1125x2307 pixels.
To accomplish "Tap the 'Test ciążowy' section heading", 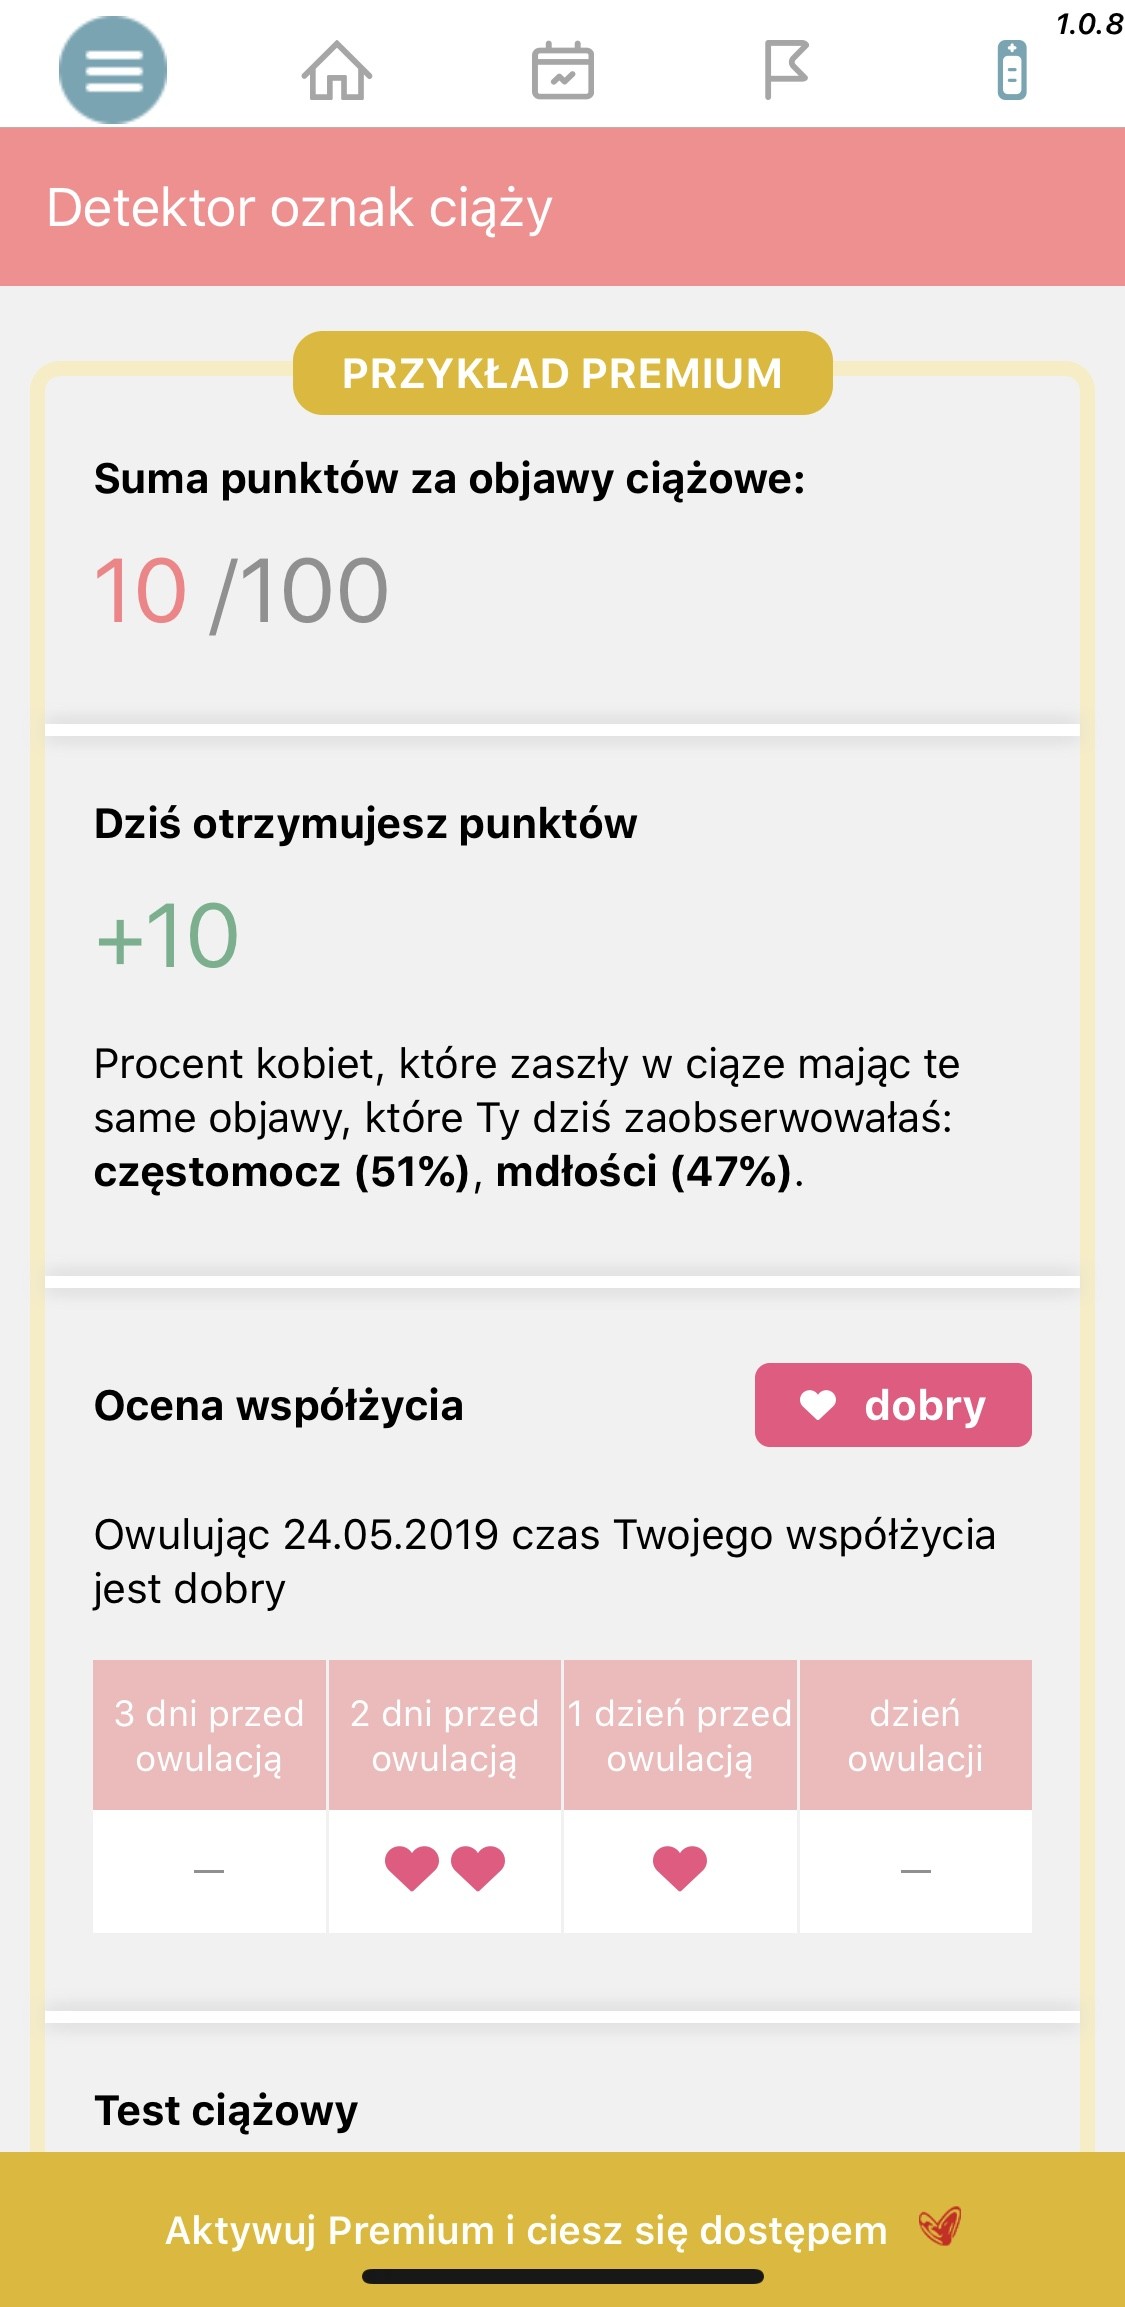I will coord(226,2110).
